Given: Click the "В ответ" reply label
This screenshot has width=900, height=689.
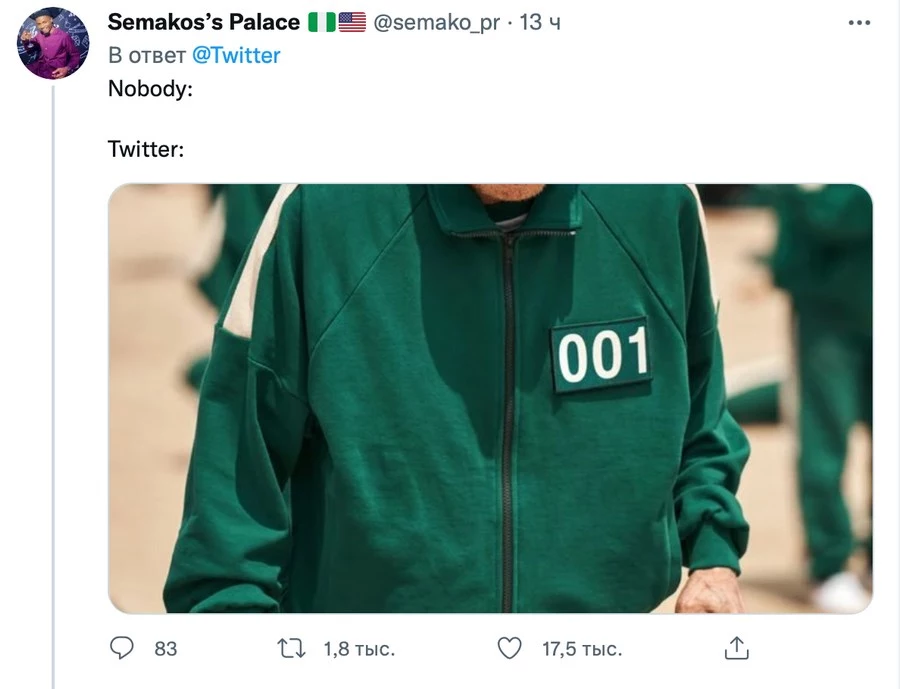Looking at the screenshot, I should point(146,55).
